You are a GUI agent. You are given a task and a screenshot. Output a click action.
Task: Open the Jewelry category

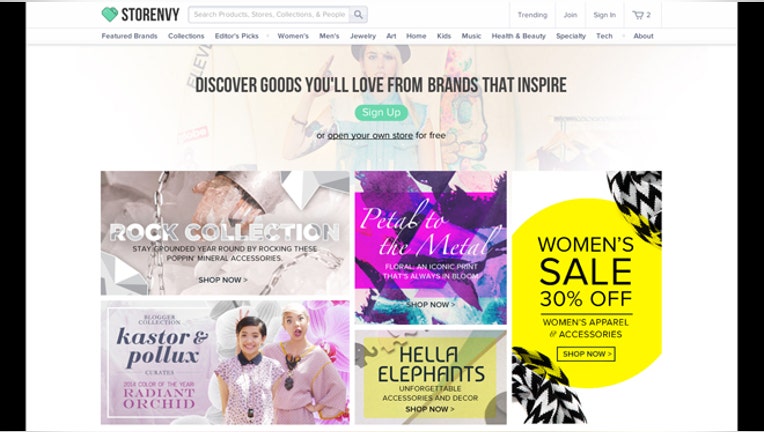tap(363, 36)
